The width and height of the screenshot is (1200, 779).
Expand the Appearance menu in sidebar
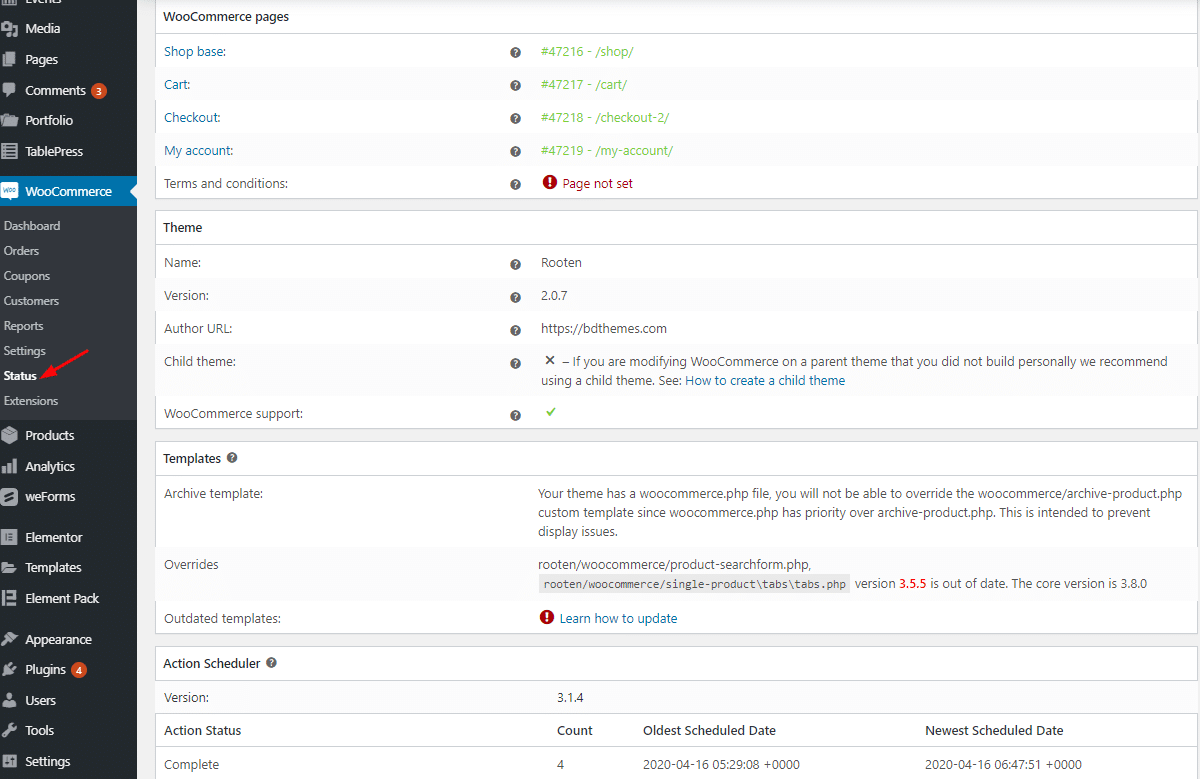click(58, 640)
